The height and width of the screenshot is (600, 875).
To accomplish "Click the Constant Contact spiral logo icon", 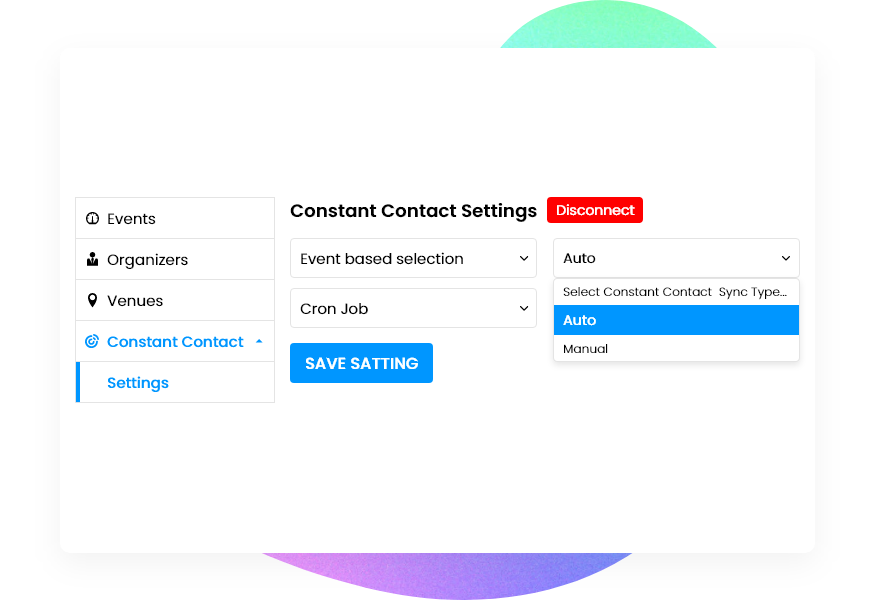I will tap(93, 341).
